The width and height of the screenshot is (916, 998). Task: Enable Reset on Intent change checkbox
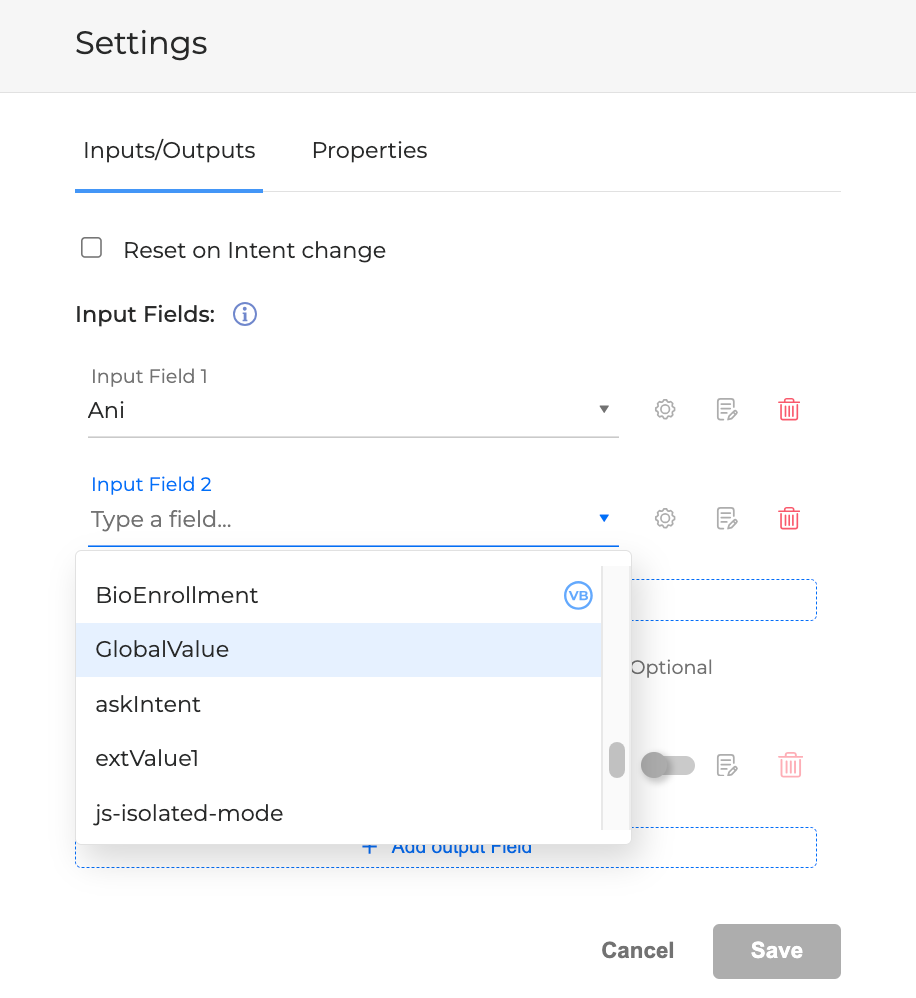pyautogui.click(x=92, y=248)
